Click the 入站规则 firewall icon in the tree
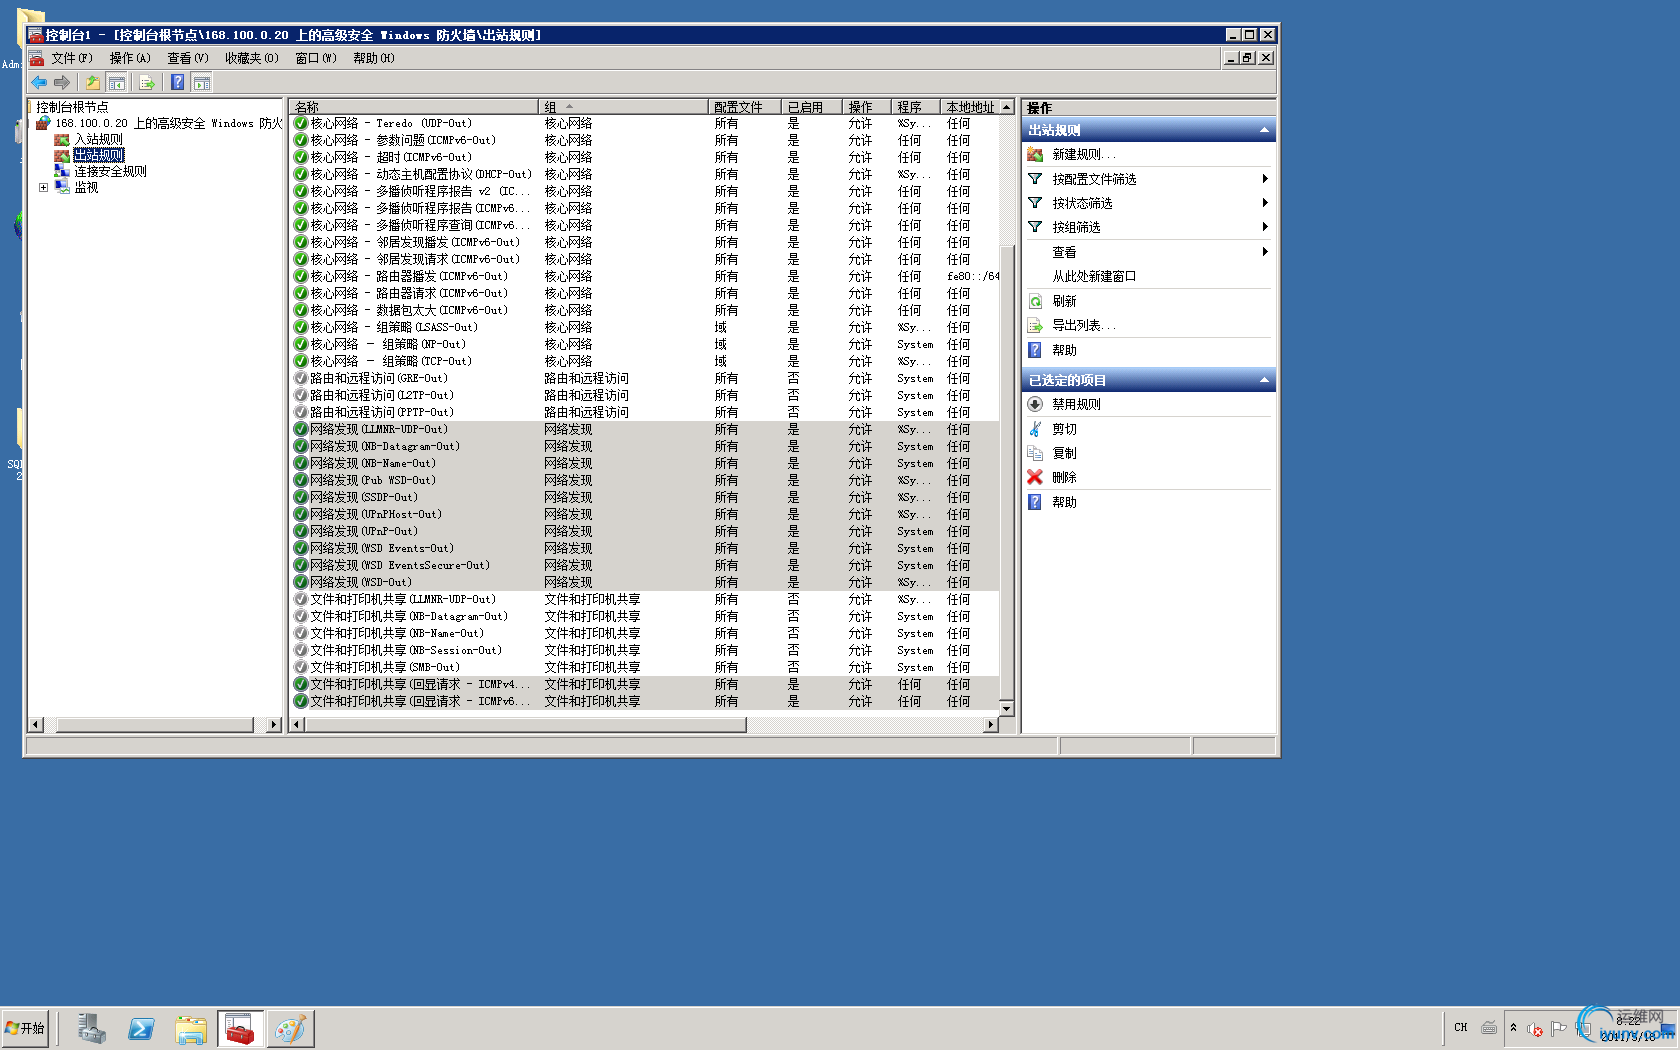Screen dimensions: 1680x1050 tap(62, 139)
